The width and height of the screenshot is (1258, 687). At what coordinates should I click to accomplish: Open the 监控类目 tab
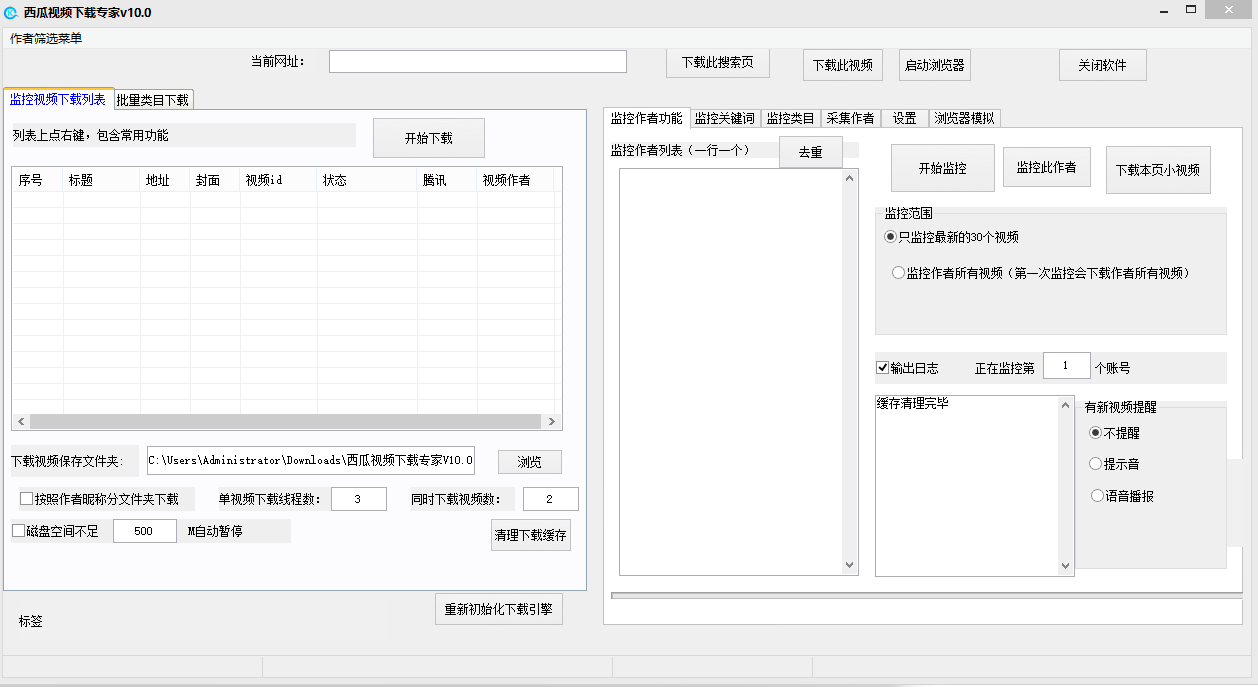point(790,118)
